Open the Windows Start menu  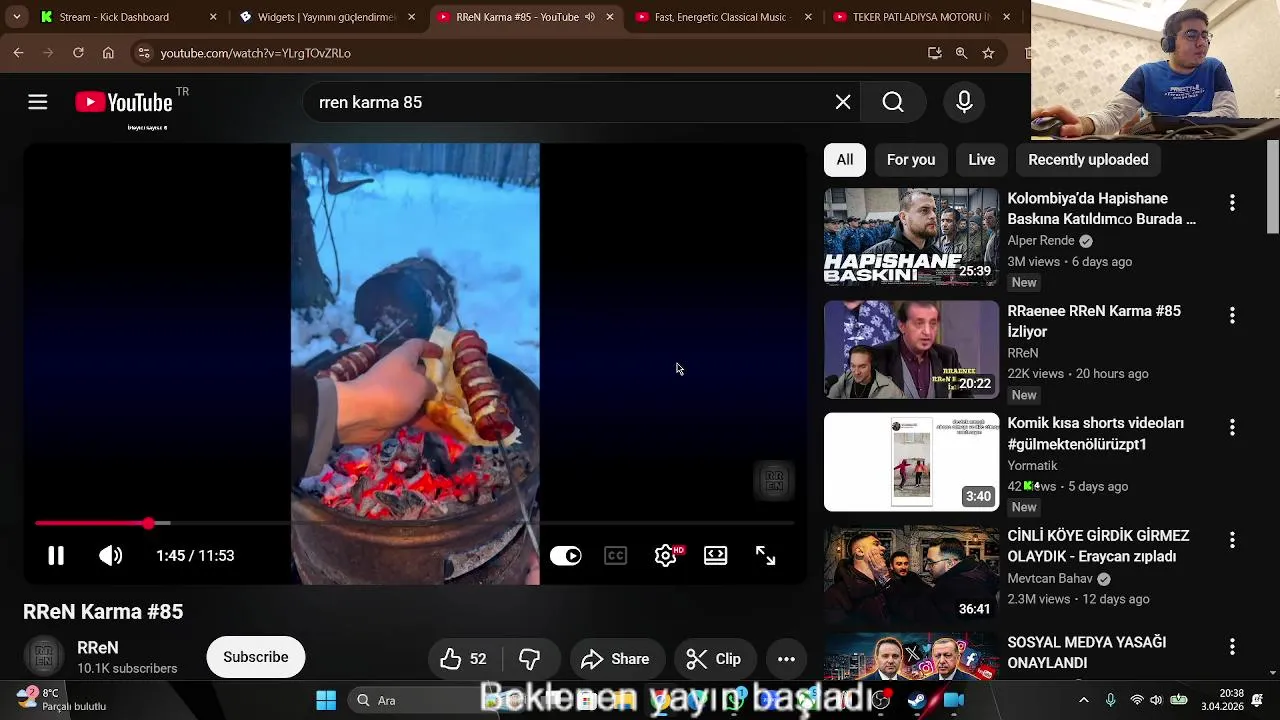(326, 700)
